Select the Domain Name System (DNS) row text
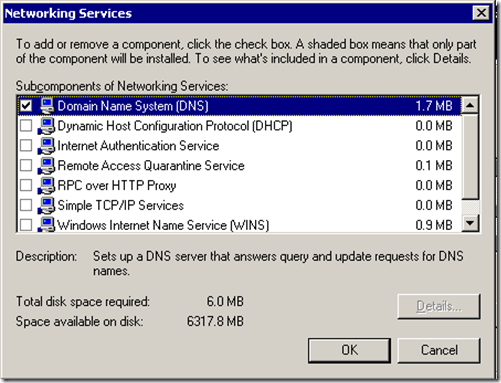The width and height of the screenshot is (501, 383). 133,106
